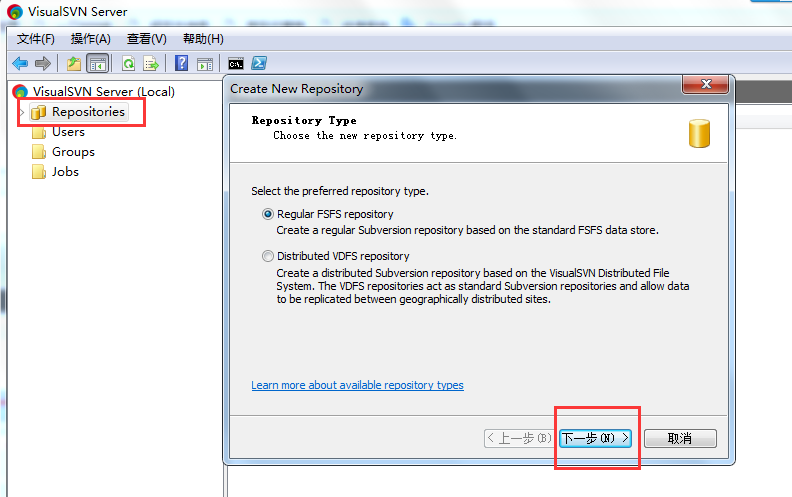Close the Create New Repository dialog

[706, 84]
